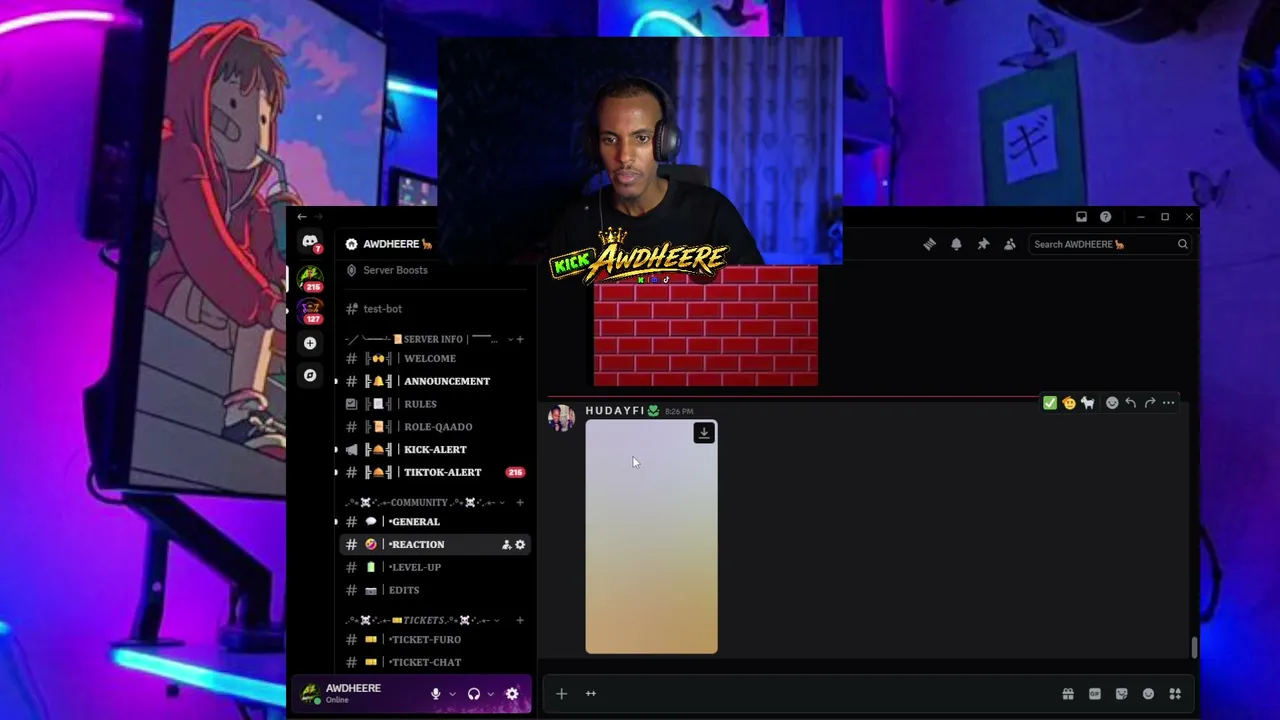Open microphone input options arrow
The height and width of the screenshot is (720, 1280).
[452, 694]
